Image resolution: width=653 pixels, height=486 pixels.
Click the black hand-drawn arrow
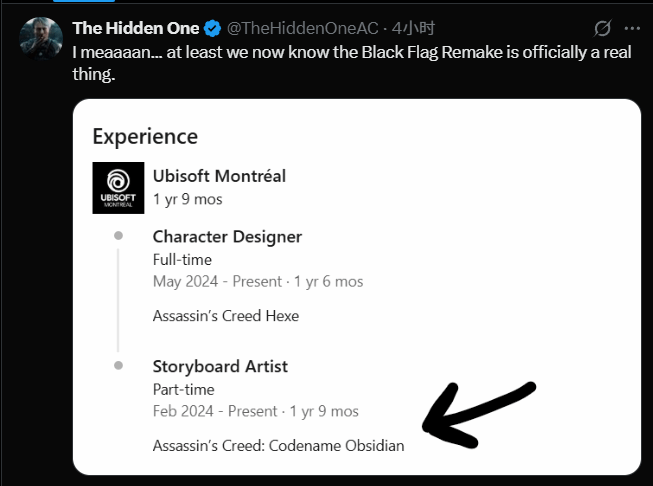pyautogui.click(x=479, y=411)
